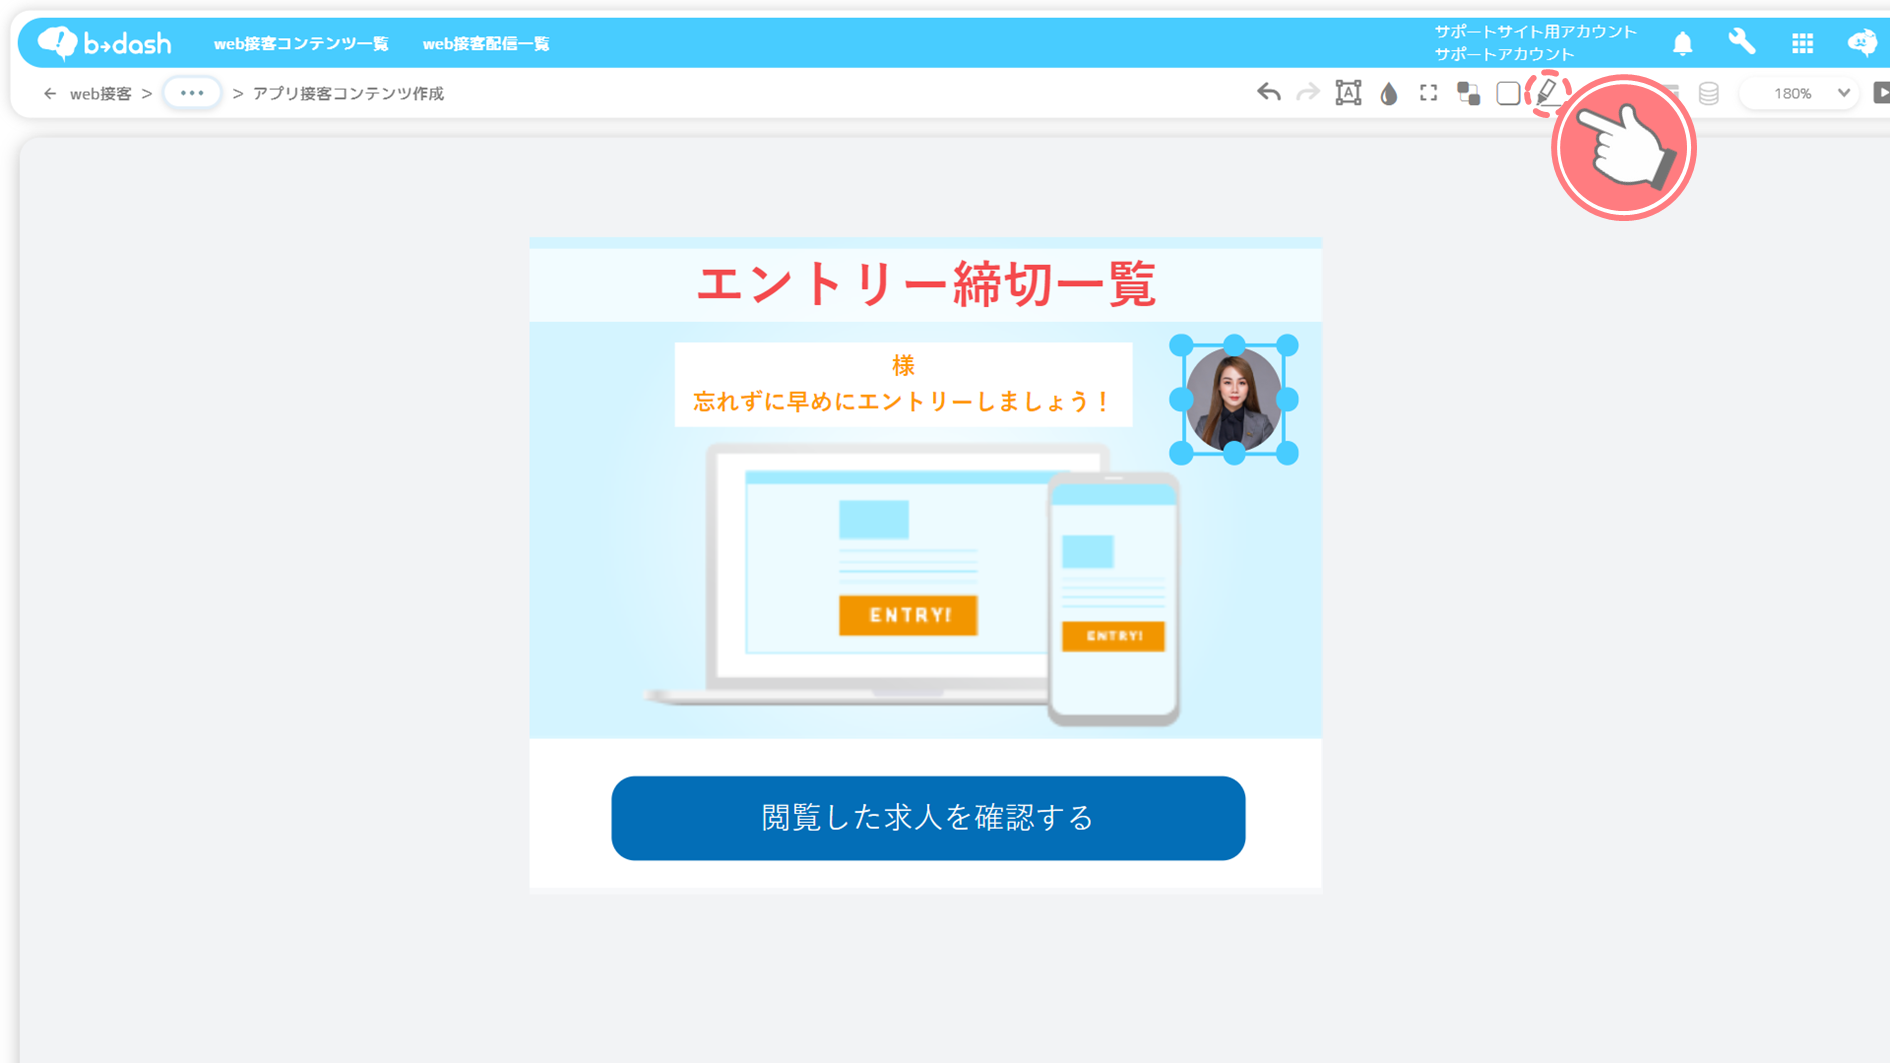This screenshot has width=1890, height=1063.
Task: Select the circular portrait image
Action: [x=1234, y=399]
